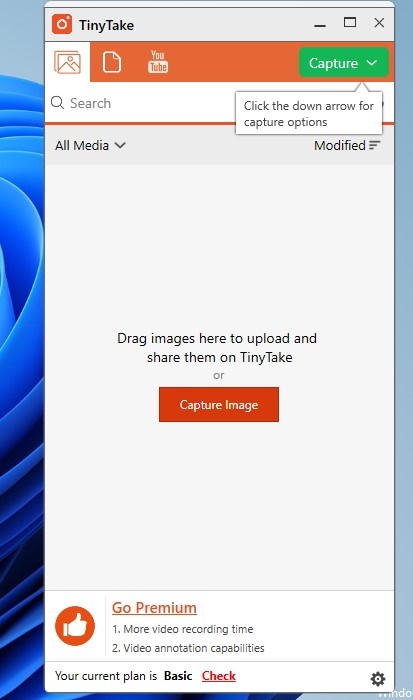The image size is (413, 700).
Task: Open settings via the gear icon
Action: 378,679
